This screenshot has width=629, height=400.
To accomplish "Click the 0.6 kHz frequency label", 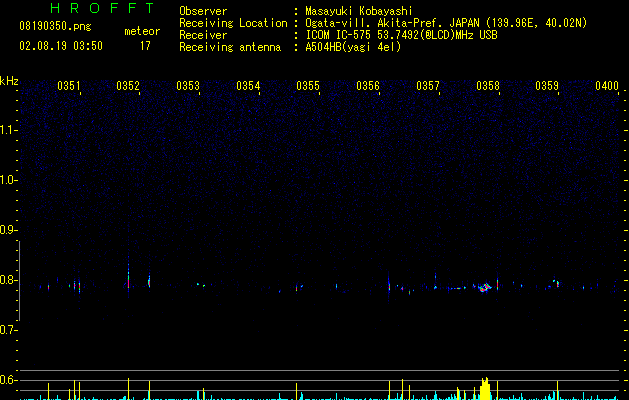I will [8, 380].
